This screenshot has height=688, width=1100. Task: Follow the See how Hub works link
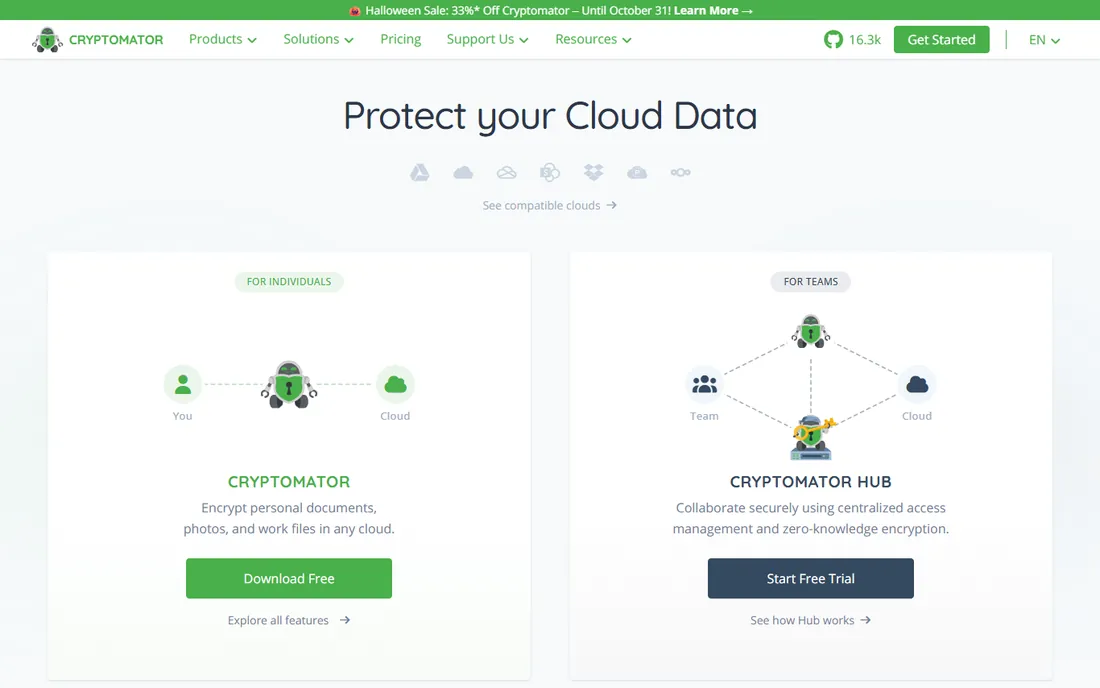tap(810, 620)
